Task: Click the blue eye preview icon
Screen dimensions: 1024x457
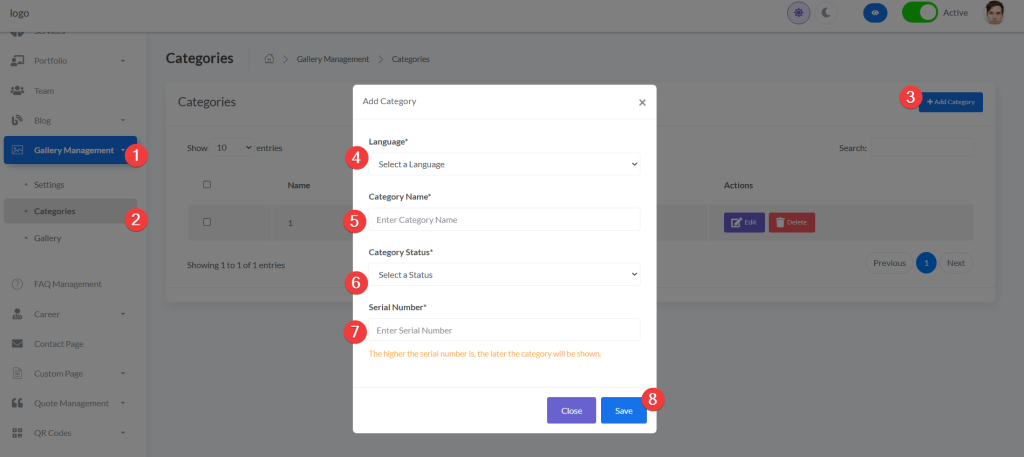Action: pyautogui.click(x=875, y=13)
